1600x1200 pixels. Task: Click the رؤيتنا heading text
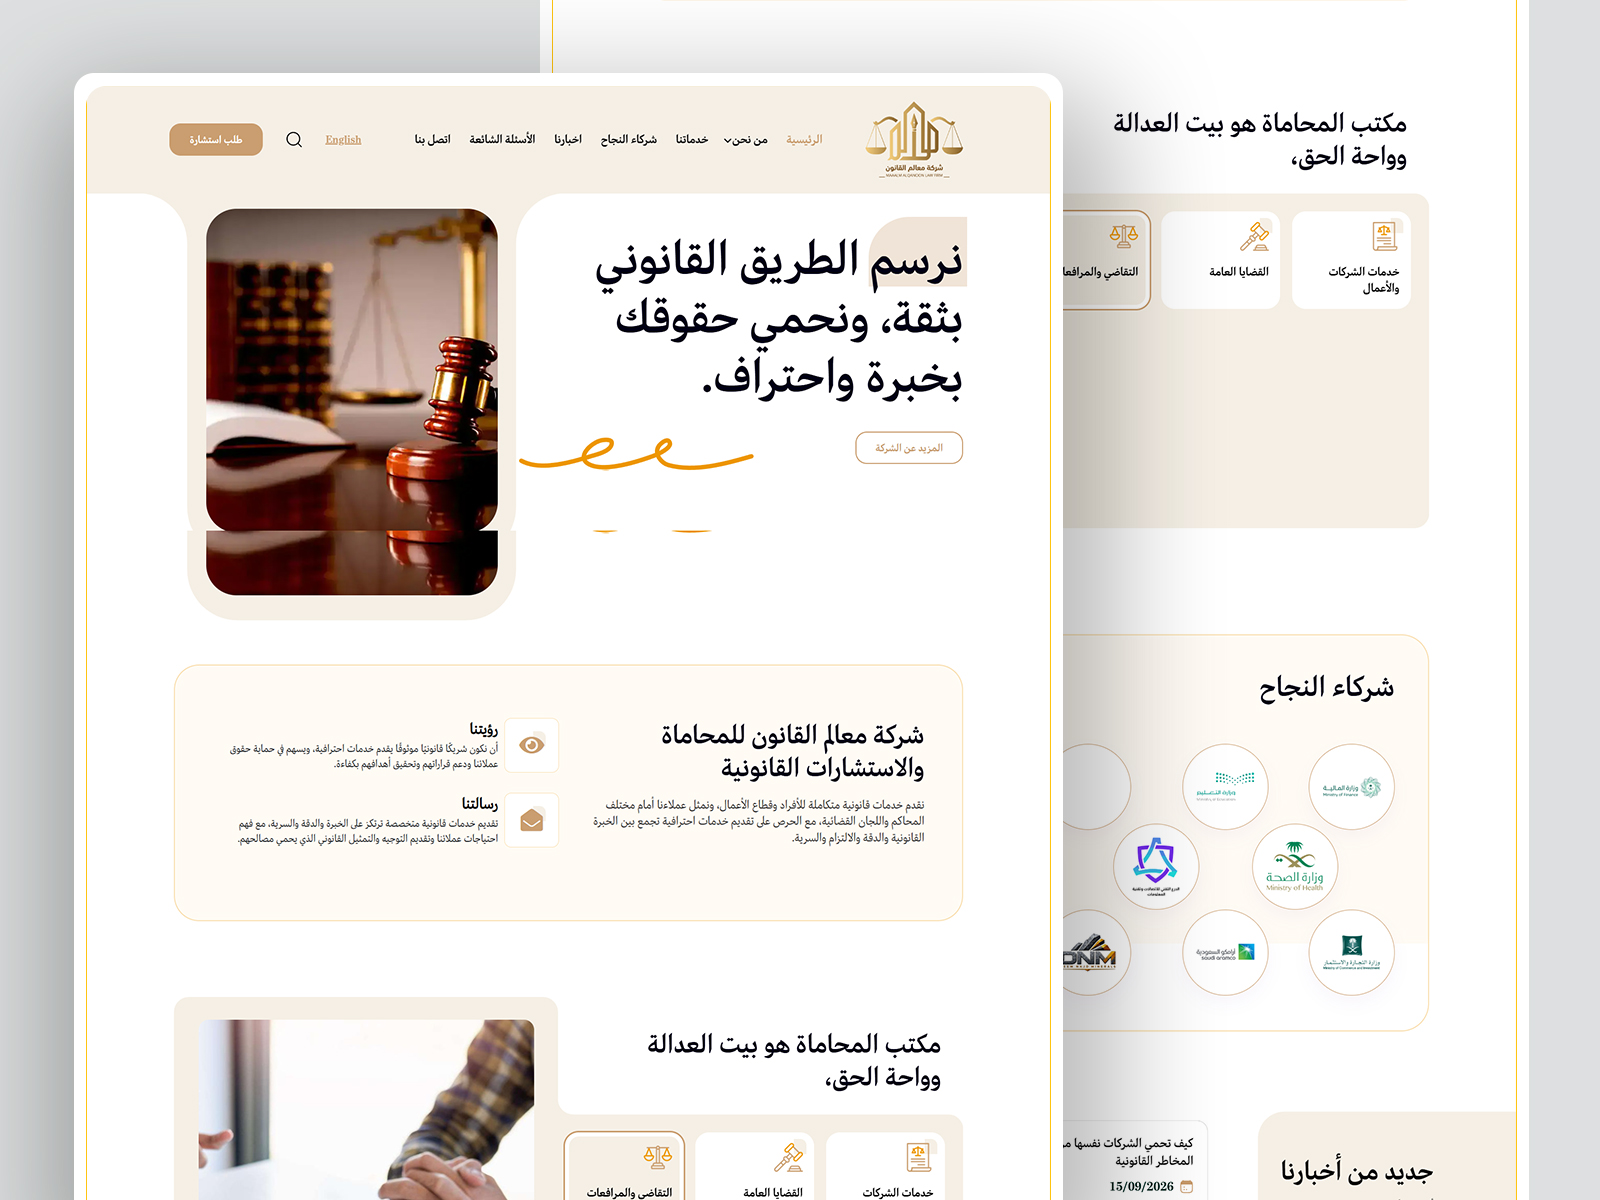coord(484,729)
